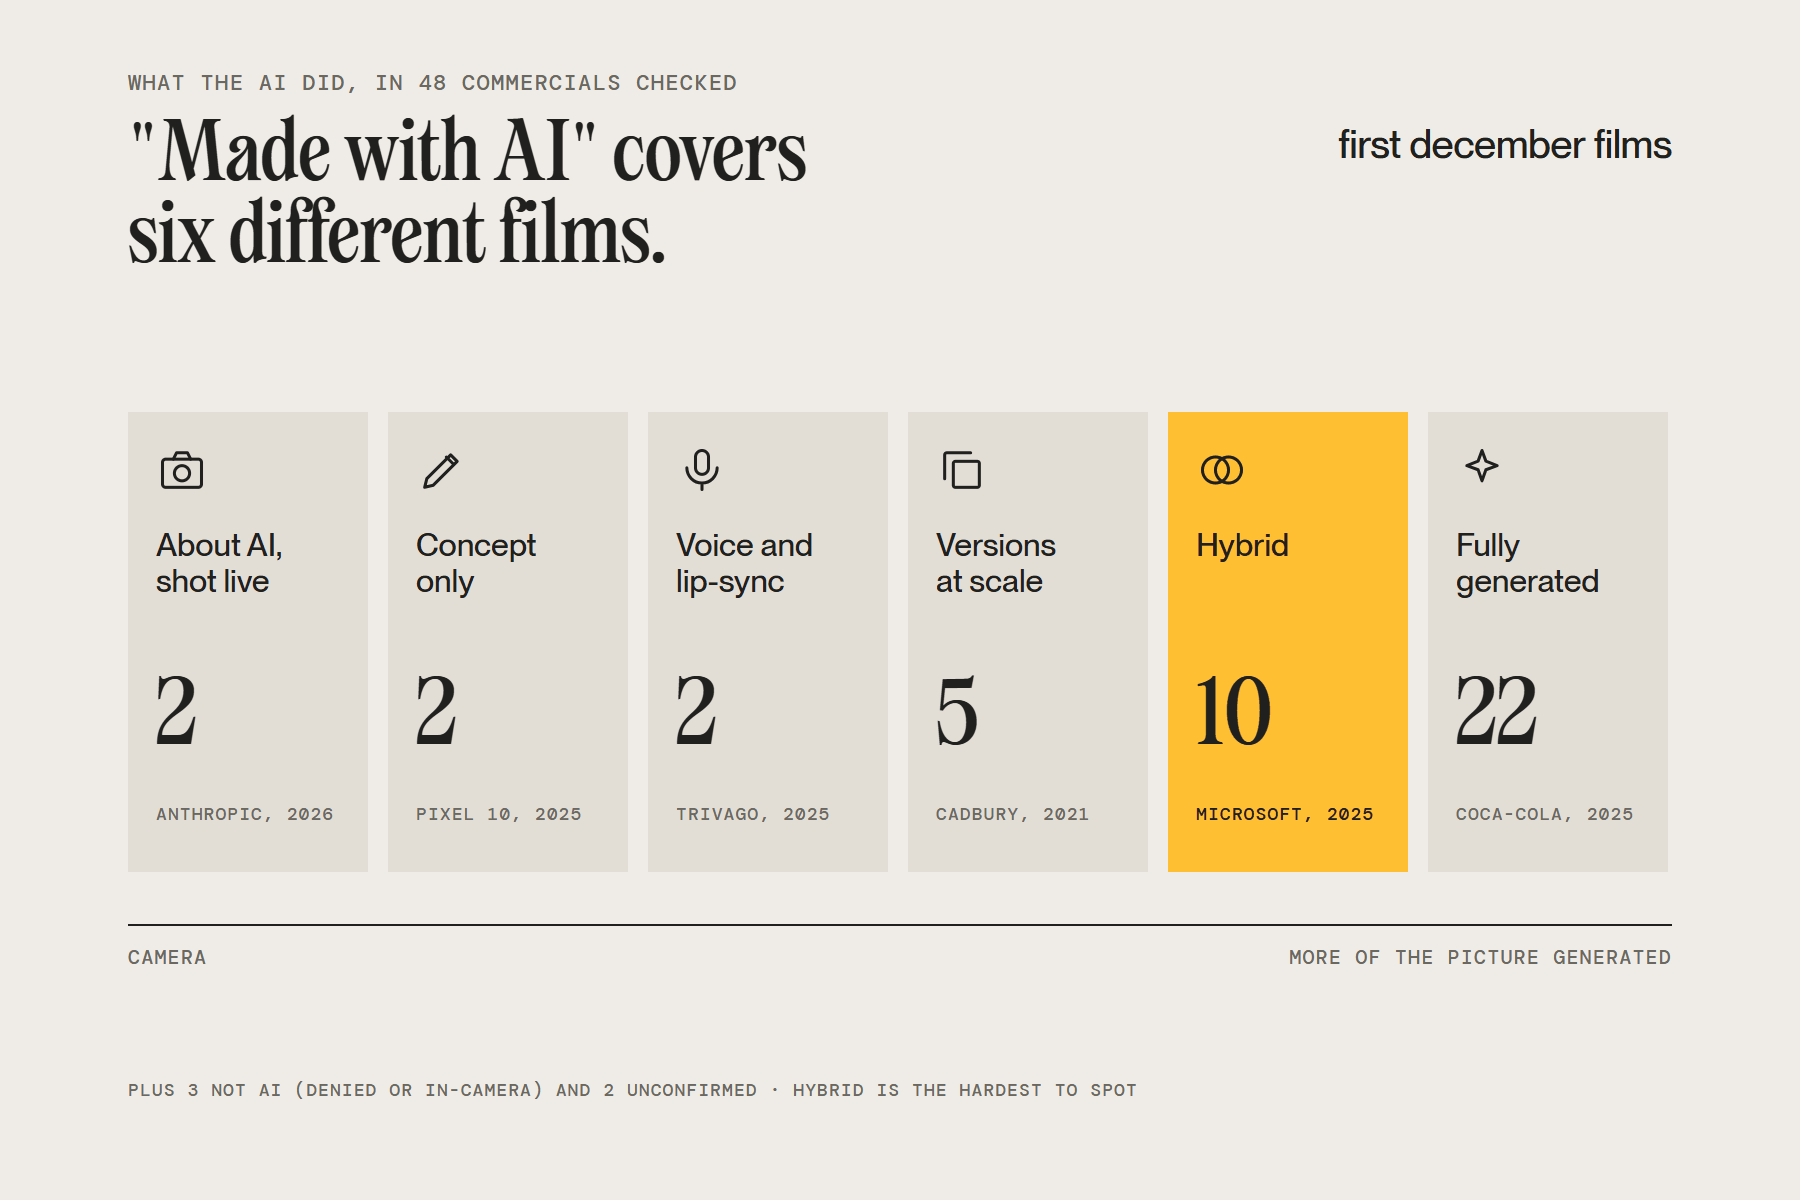Select the 'Concept only' label
Screen dimensions: 1800x1200
click(476, 563)
